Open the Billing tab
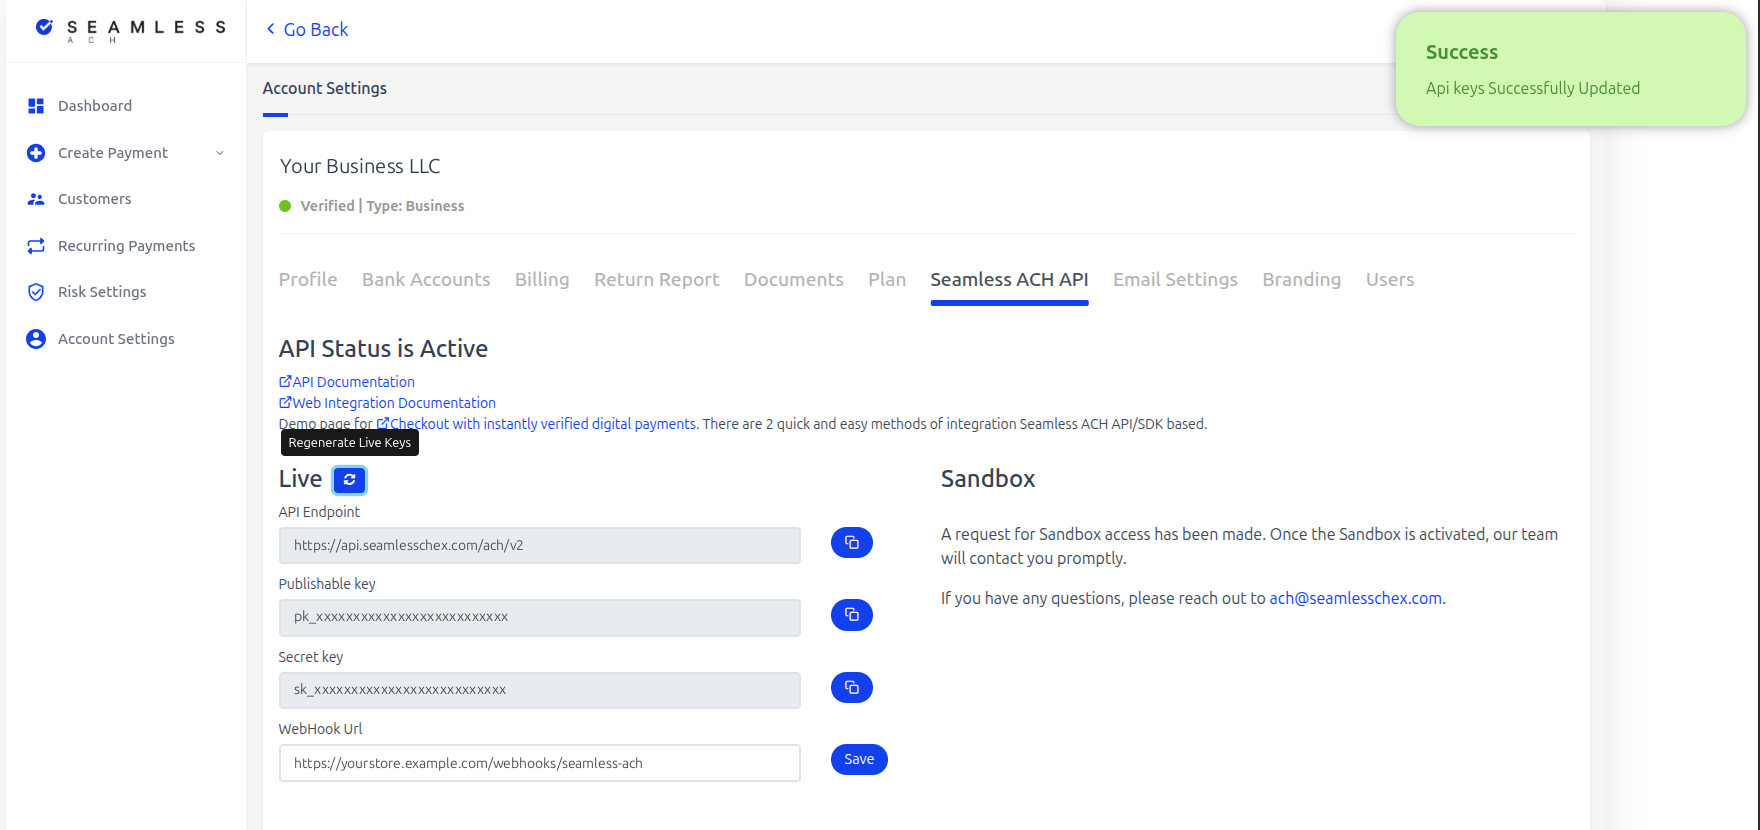 click(542, 280)
